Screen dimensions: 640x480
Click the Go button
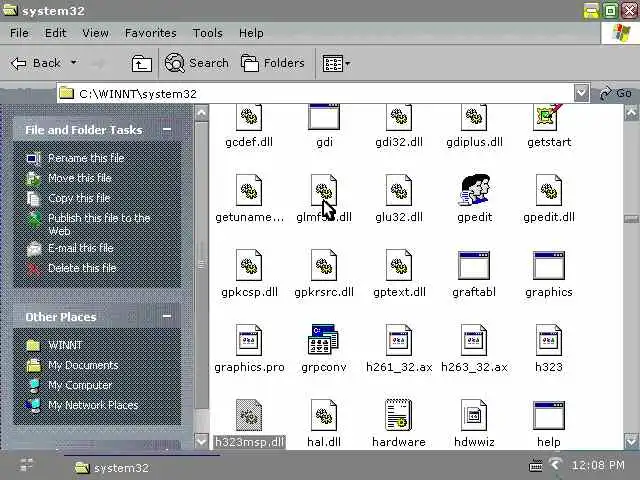click(615, 93)
